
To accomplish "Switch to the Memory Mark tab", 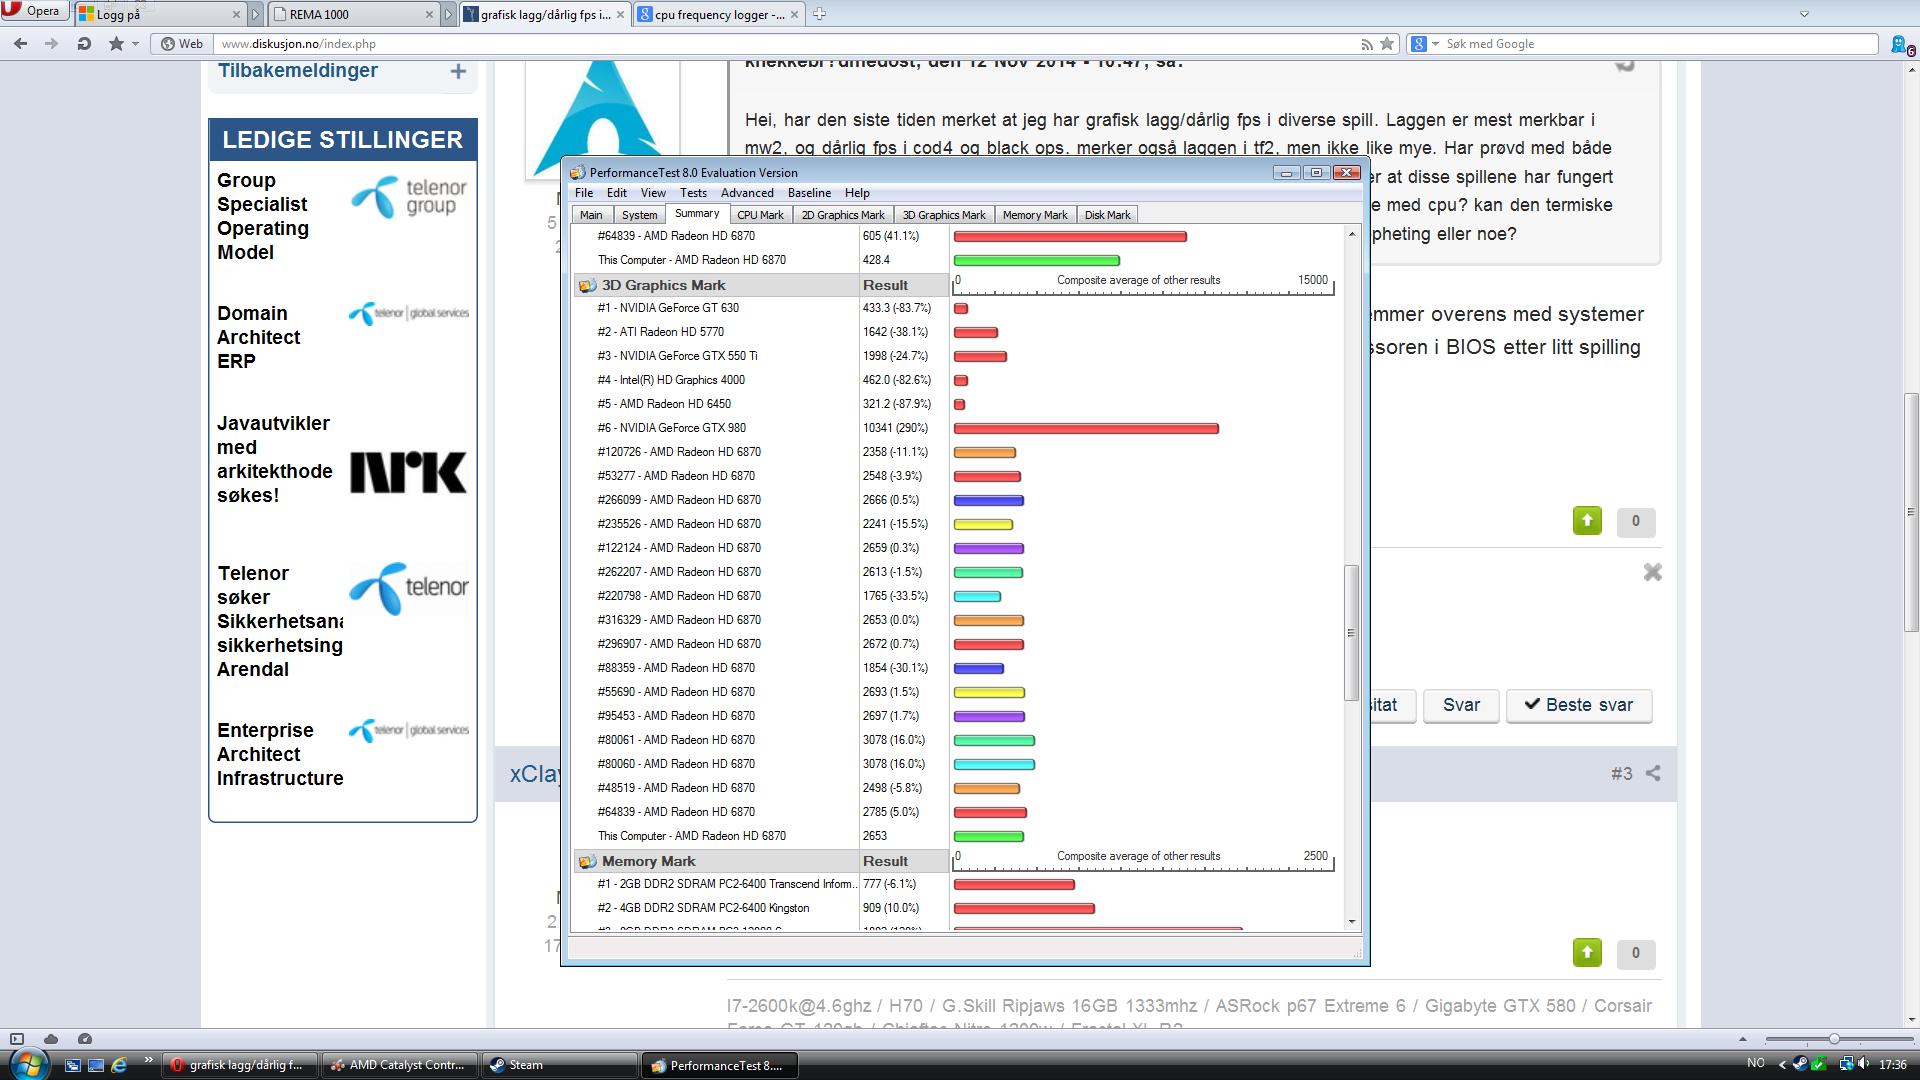I will point(1035,215).
